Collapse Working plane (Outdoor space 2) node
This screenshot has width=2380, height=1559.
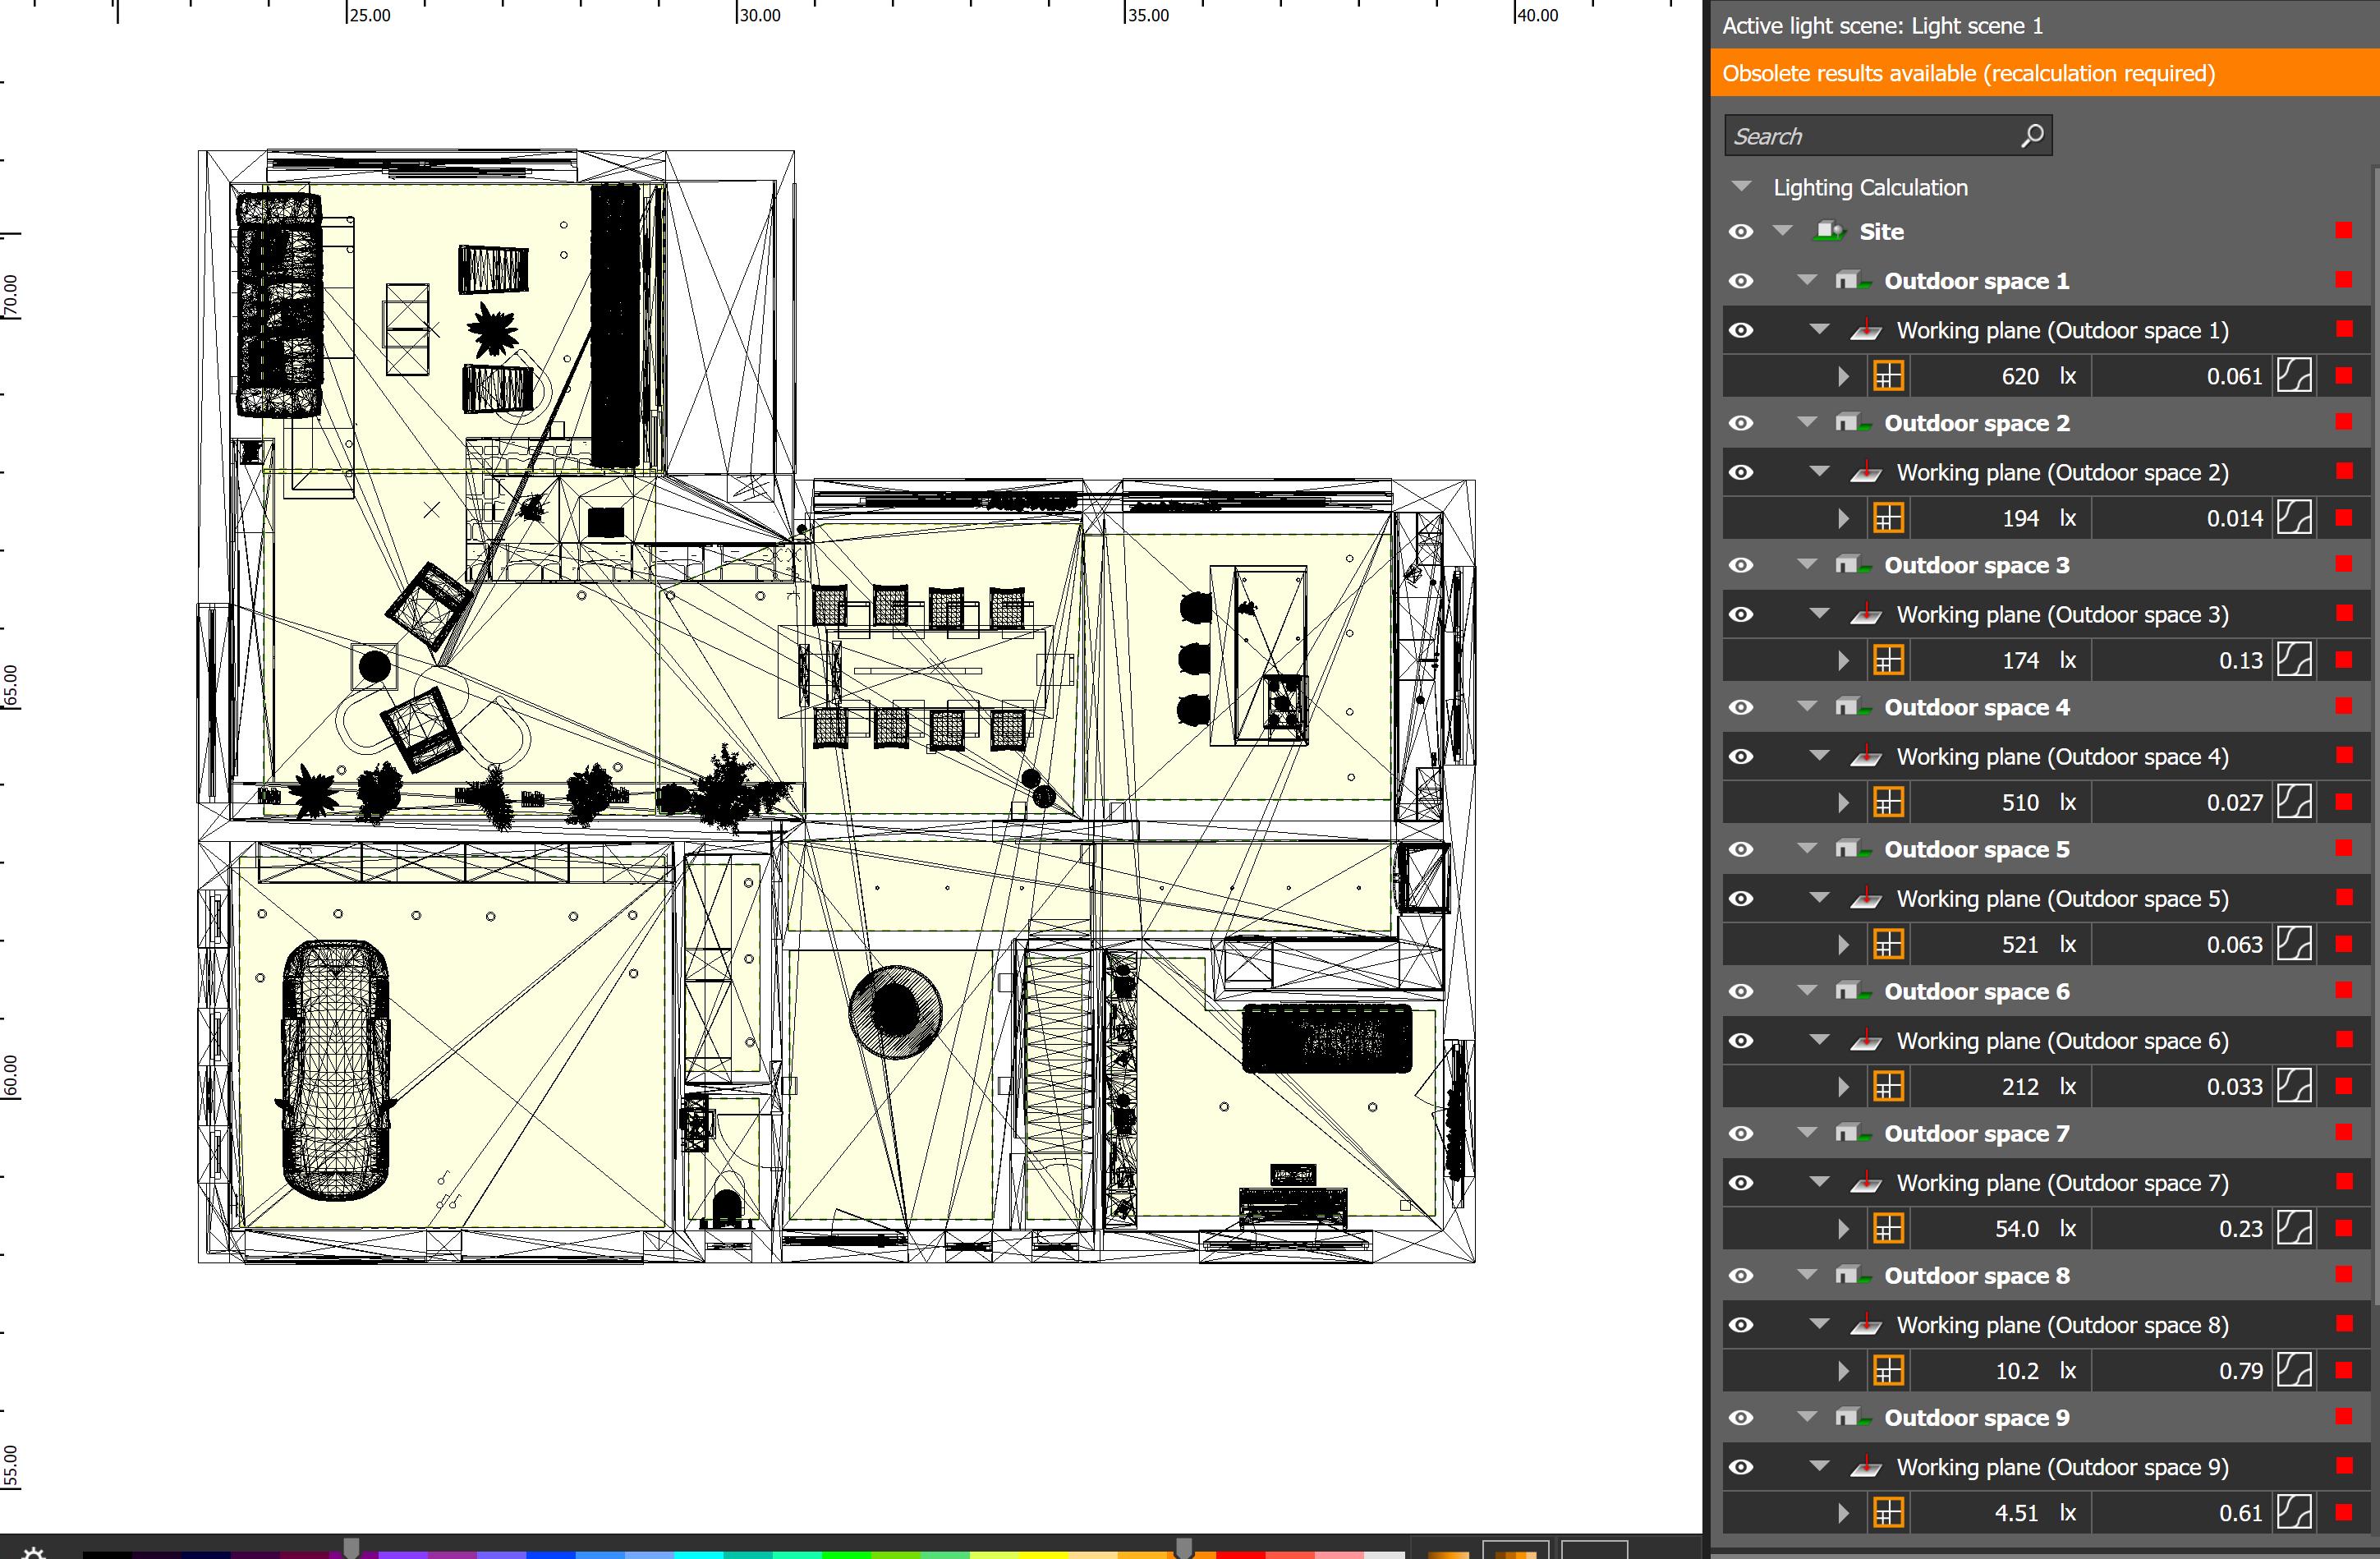coord(1820,471)
